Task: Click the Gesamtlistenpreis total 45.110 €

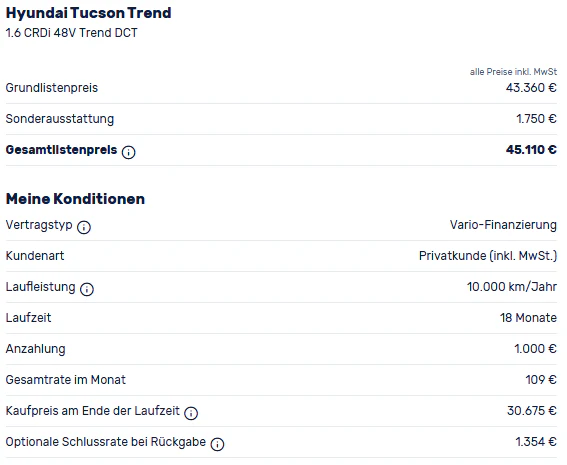Action: 531,150
